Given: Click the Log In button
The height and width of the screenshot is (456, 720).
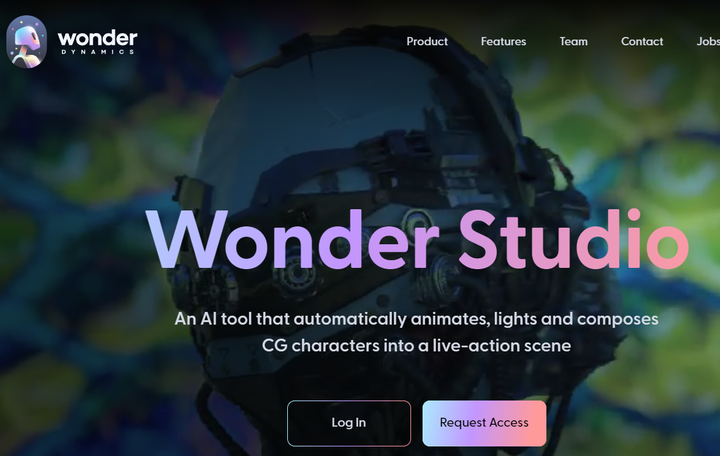Looking at the screenshot, I should 349,423.
